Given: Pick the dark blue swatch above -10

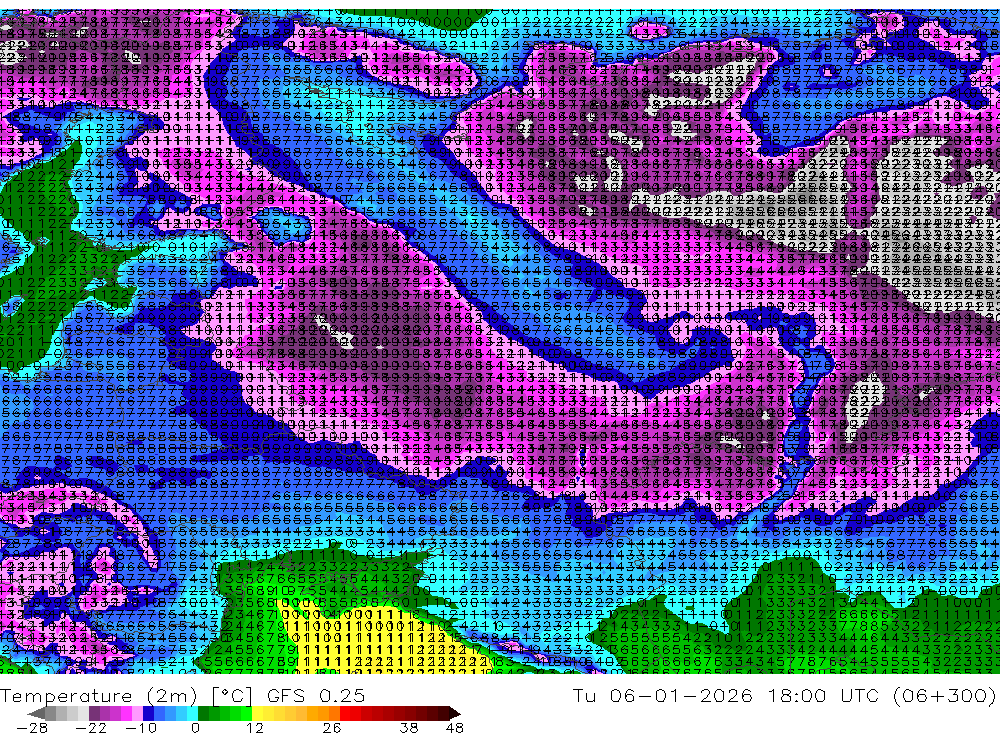Looking at the screenshot, I should coord(148,713).
